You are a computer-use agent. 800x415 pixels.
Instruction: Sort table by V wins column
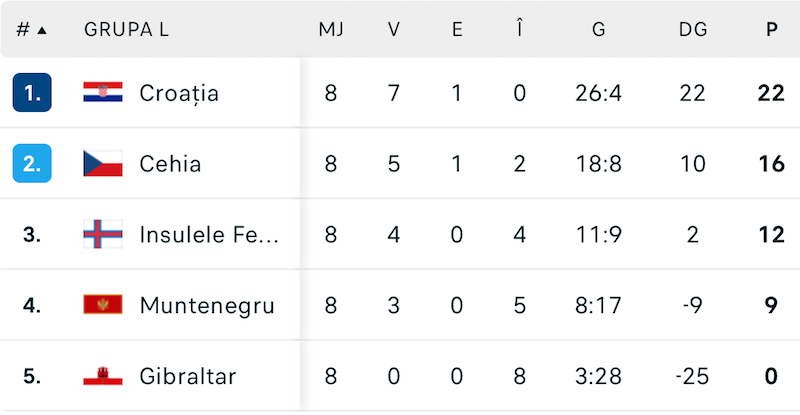click(x=394, y=30)
